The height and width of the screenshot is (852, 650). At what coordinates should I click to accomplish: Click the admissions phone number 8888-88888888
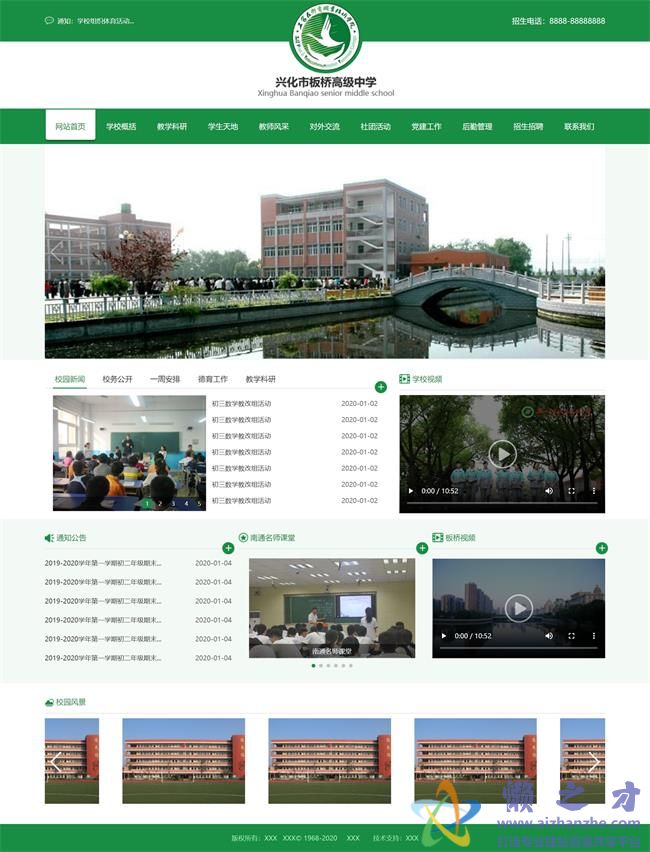coord(577,21)
